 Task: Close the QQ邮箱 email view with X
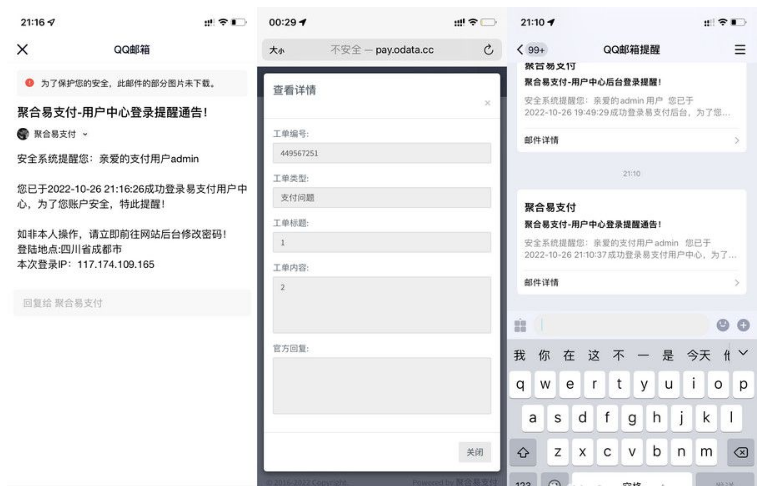point(22,49)
